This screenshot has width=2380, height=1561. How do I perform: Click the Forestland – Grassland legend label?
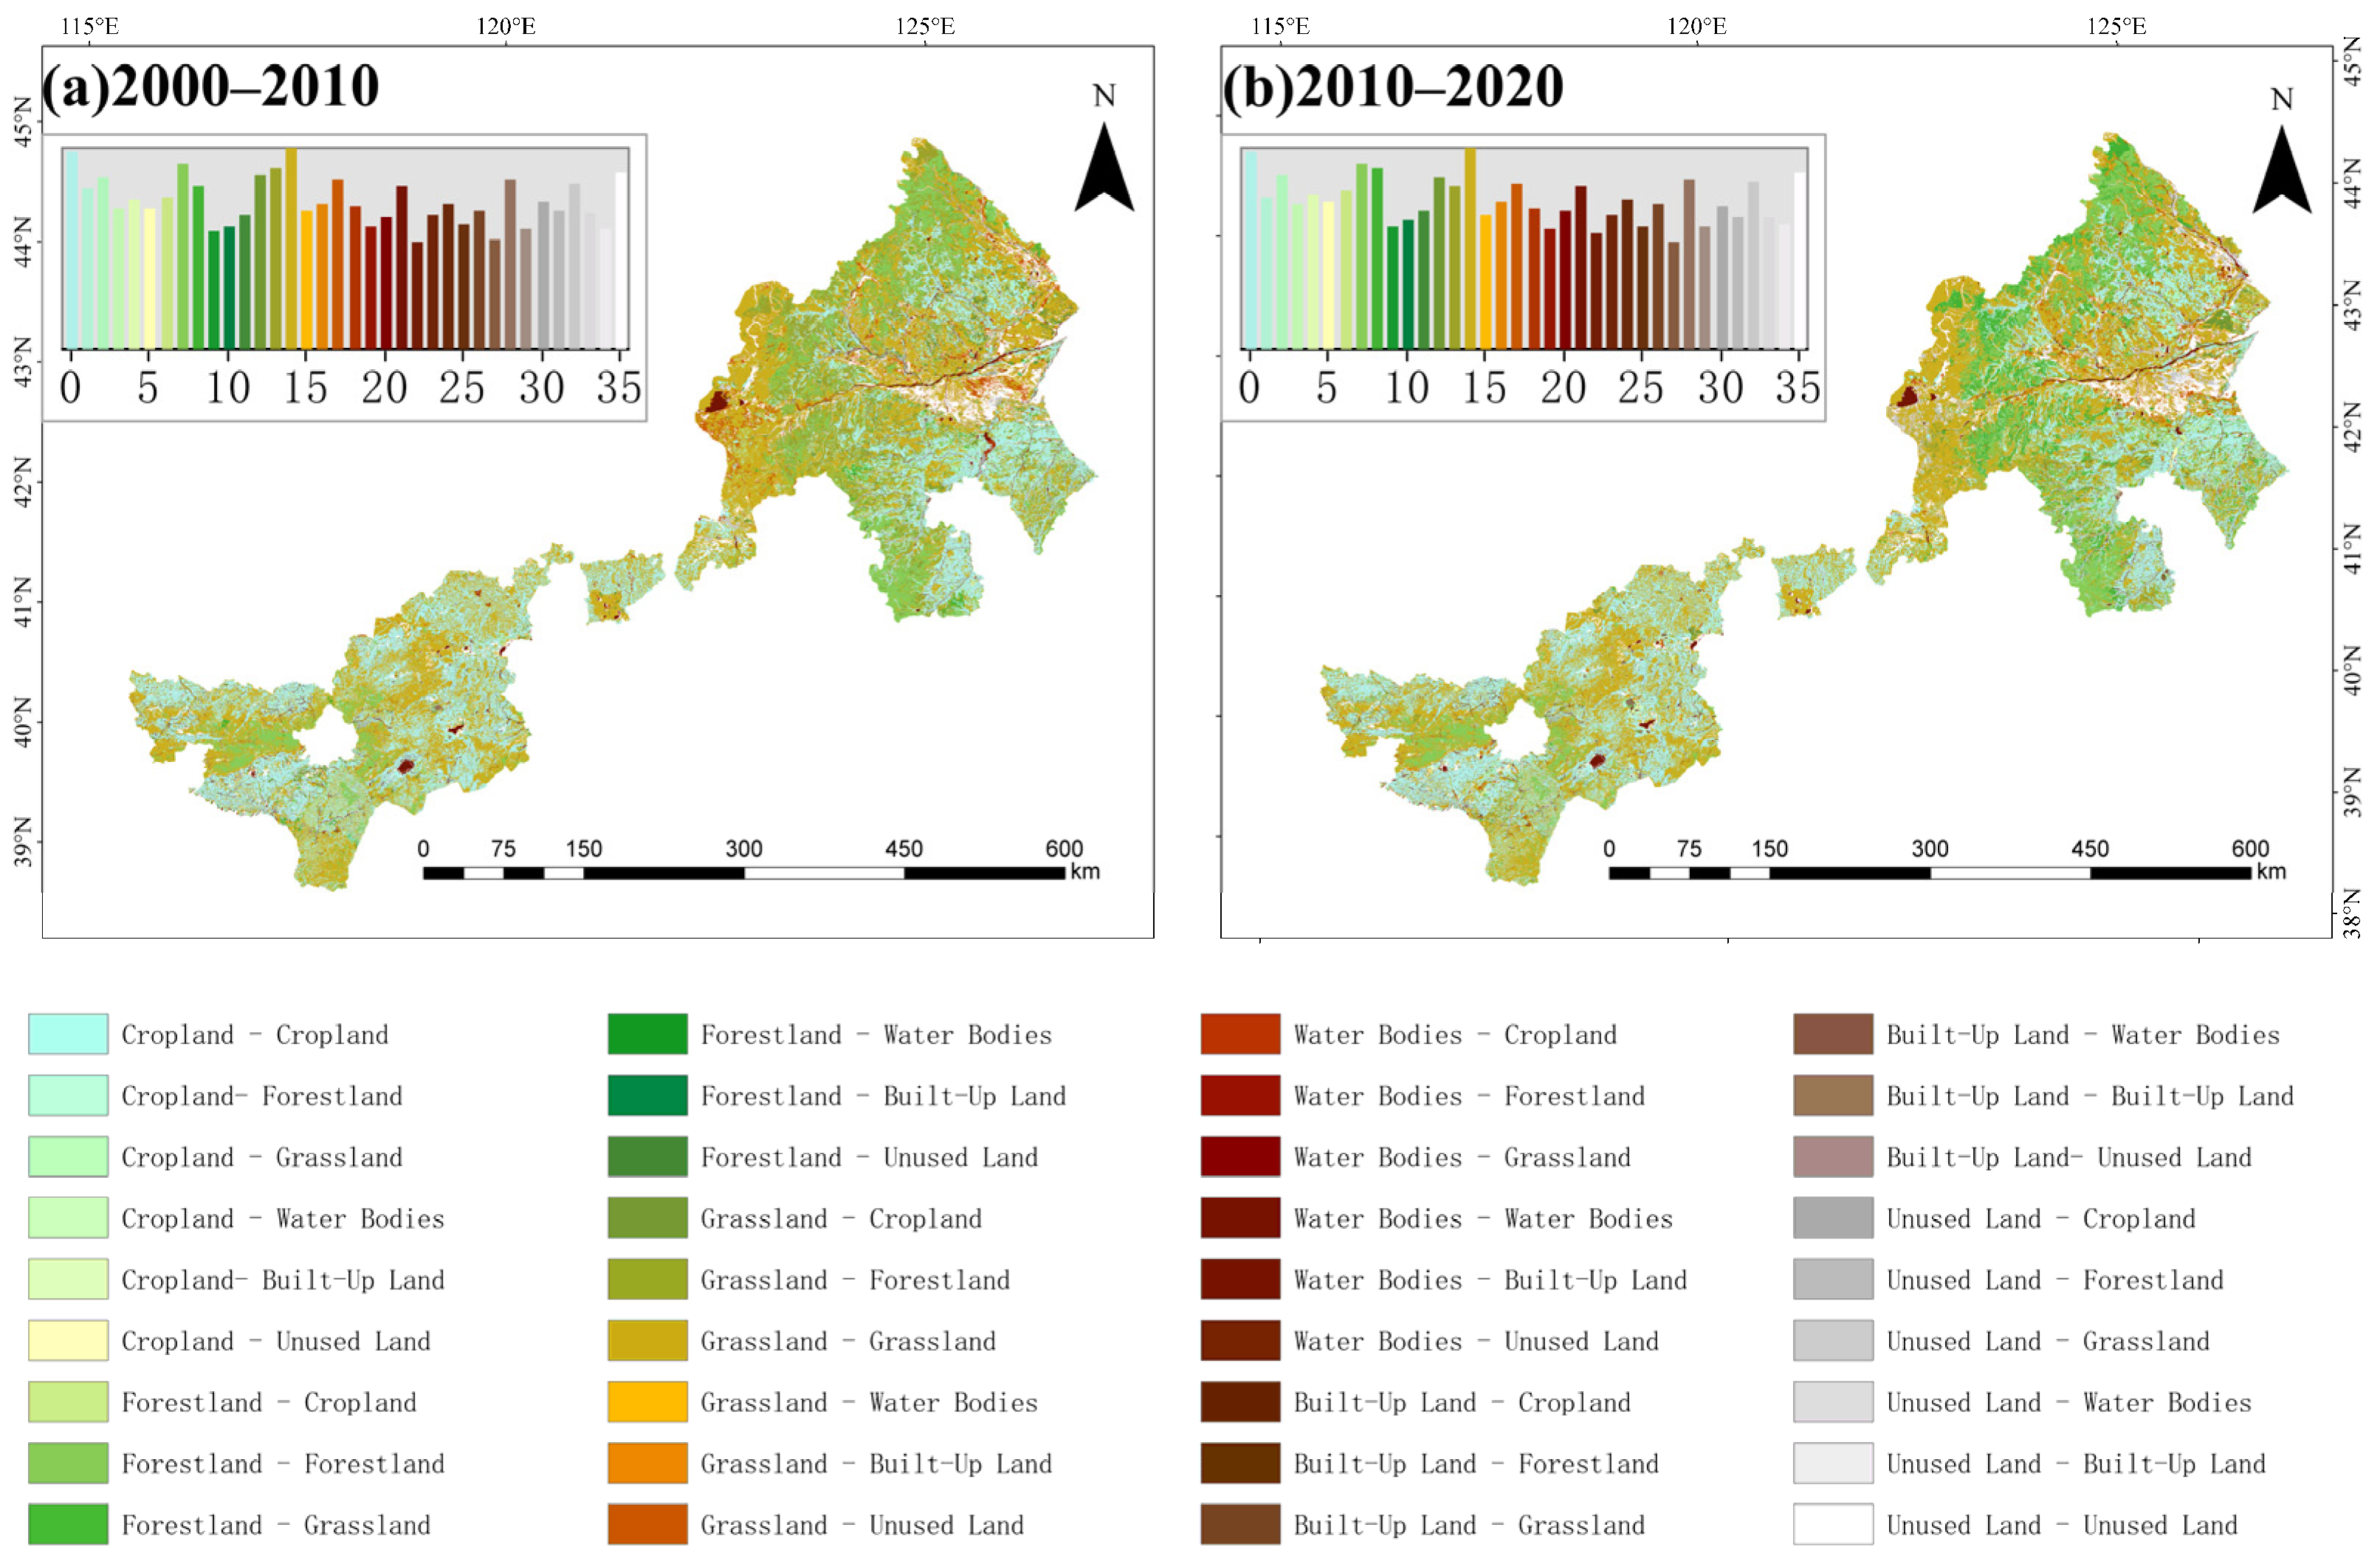click(276, 1524)
